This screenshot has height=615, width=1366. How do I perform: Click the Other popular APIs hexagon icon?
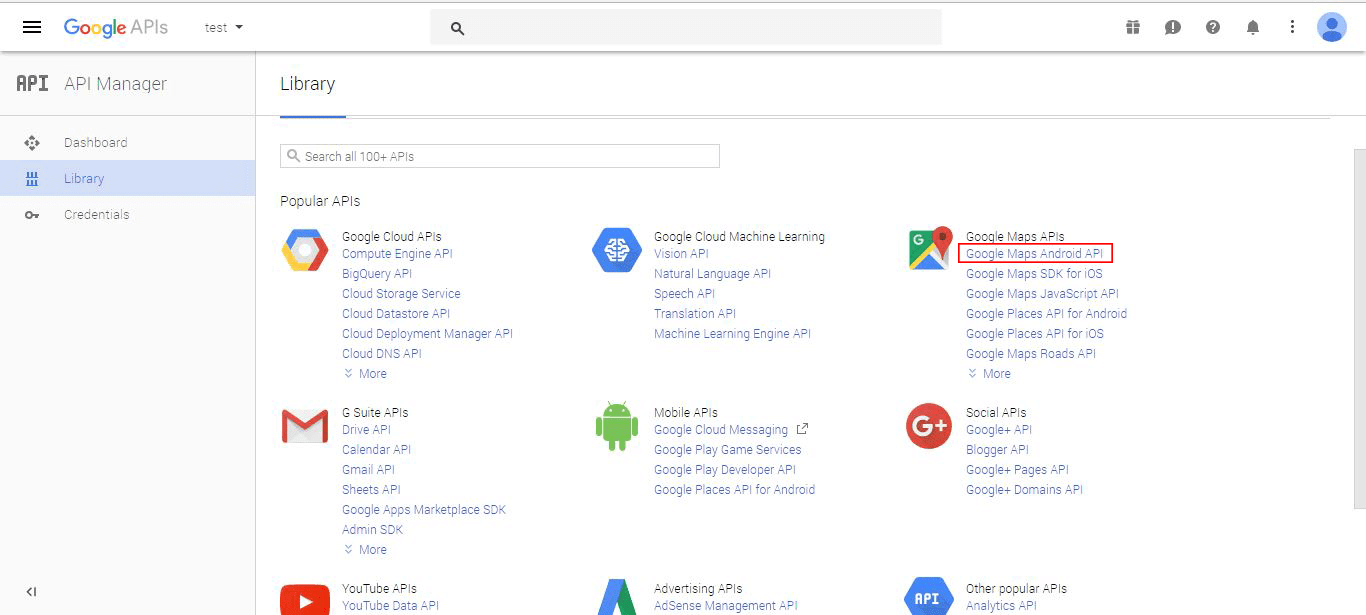pos(928,597)
